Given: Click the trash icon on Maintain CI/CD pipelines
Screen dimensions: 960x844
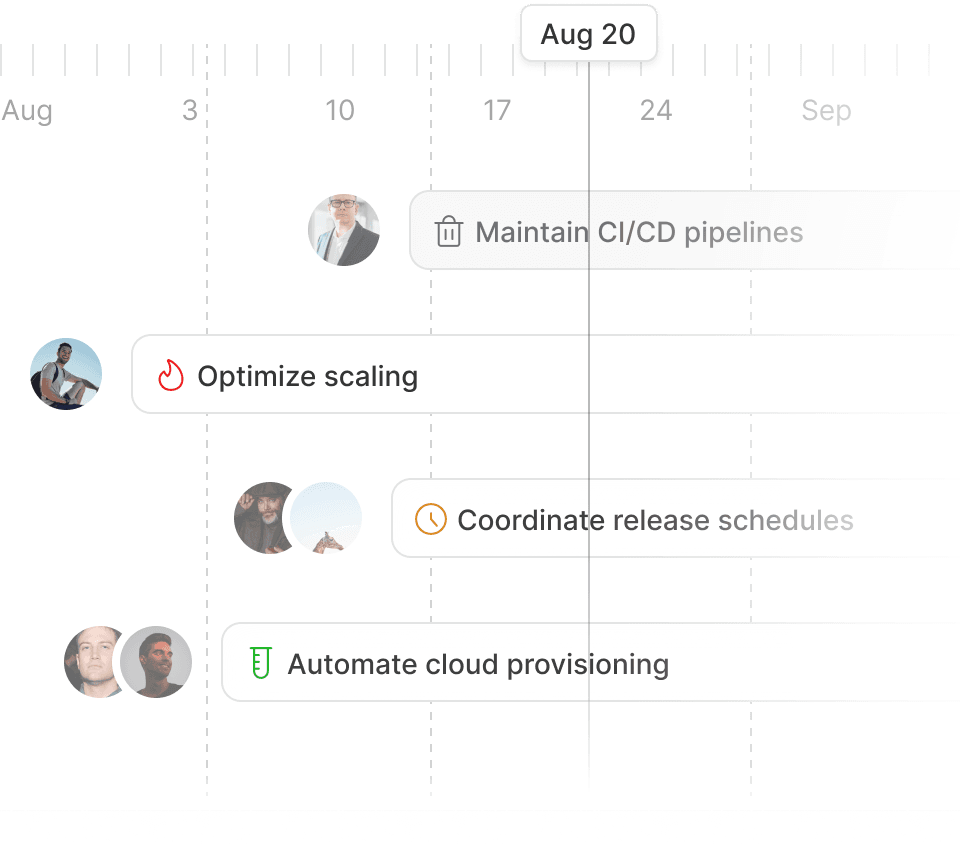Looking at the screenshot, I should 450,231.
